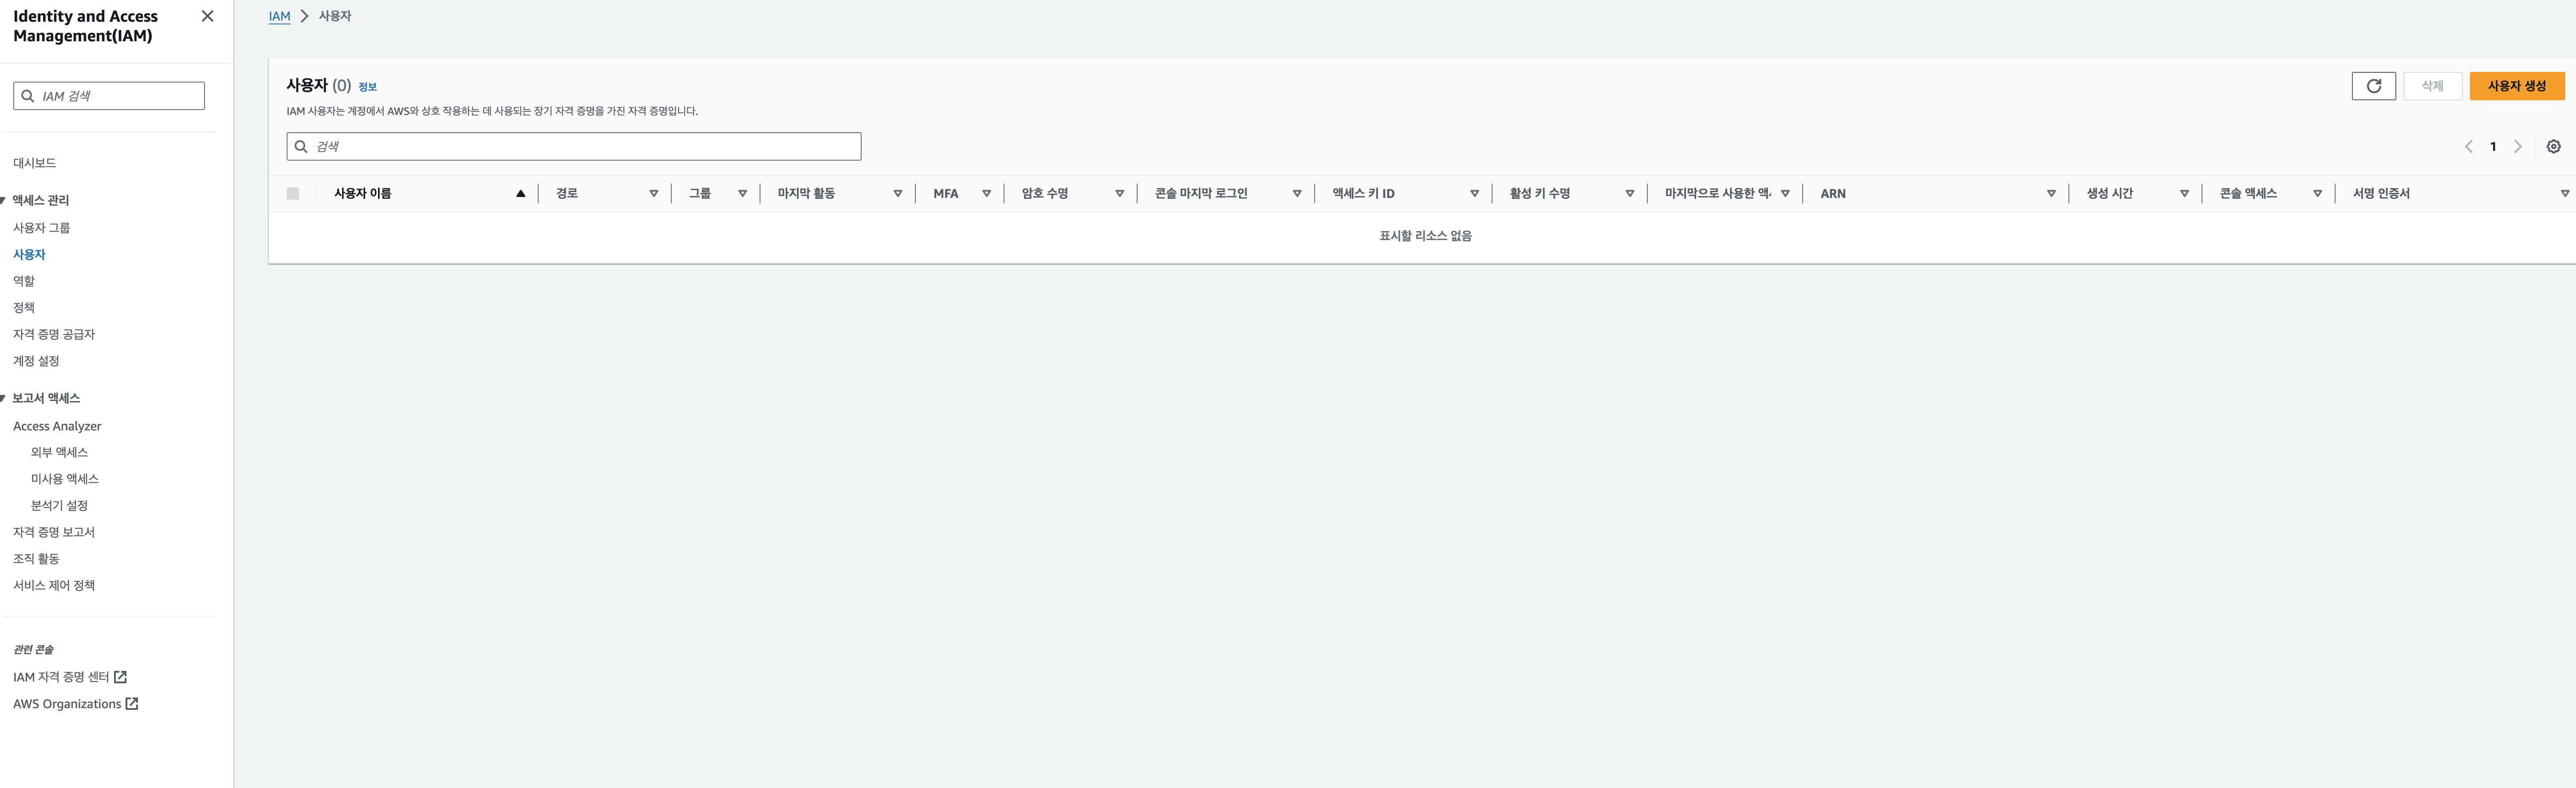Open 역할 in the sidebar
2576x788 pixels.
tap(24, 281)
